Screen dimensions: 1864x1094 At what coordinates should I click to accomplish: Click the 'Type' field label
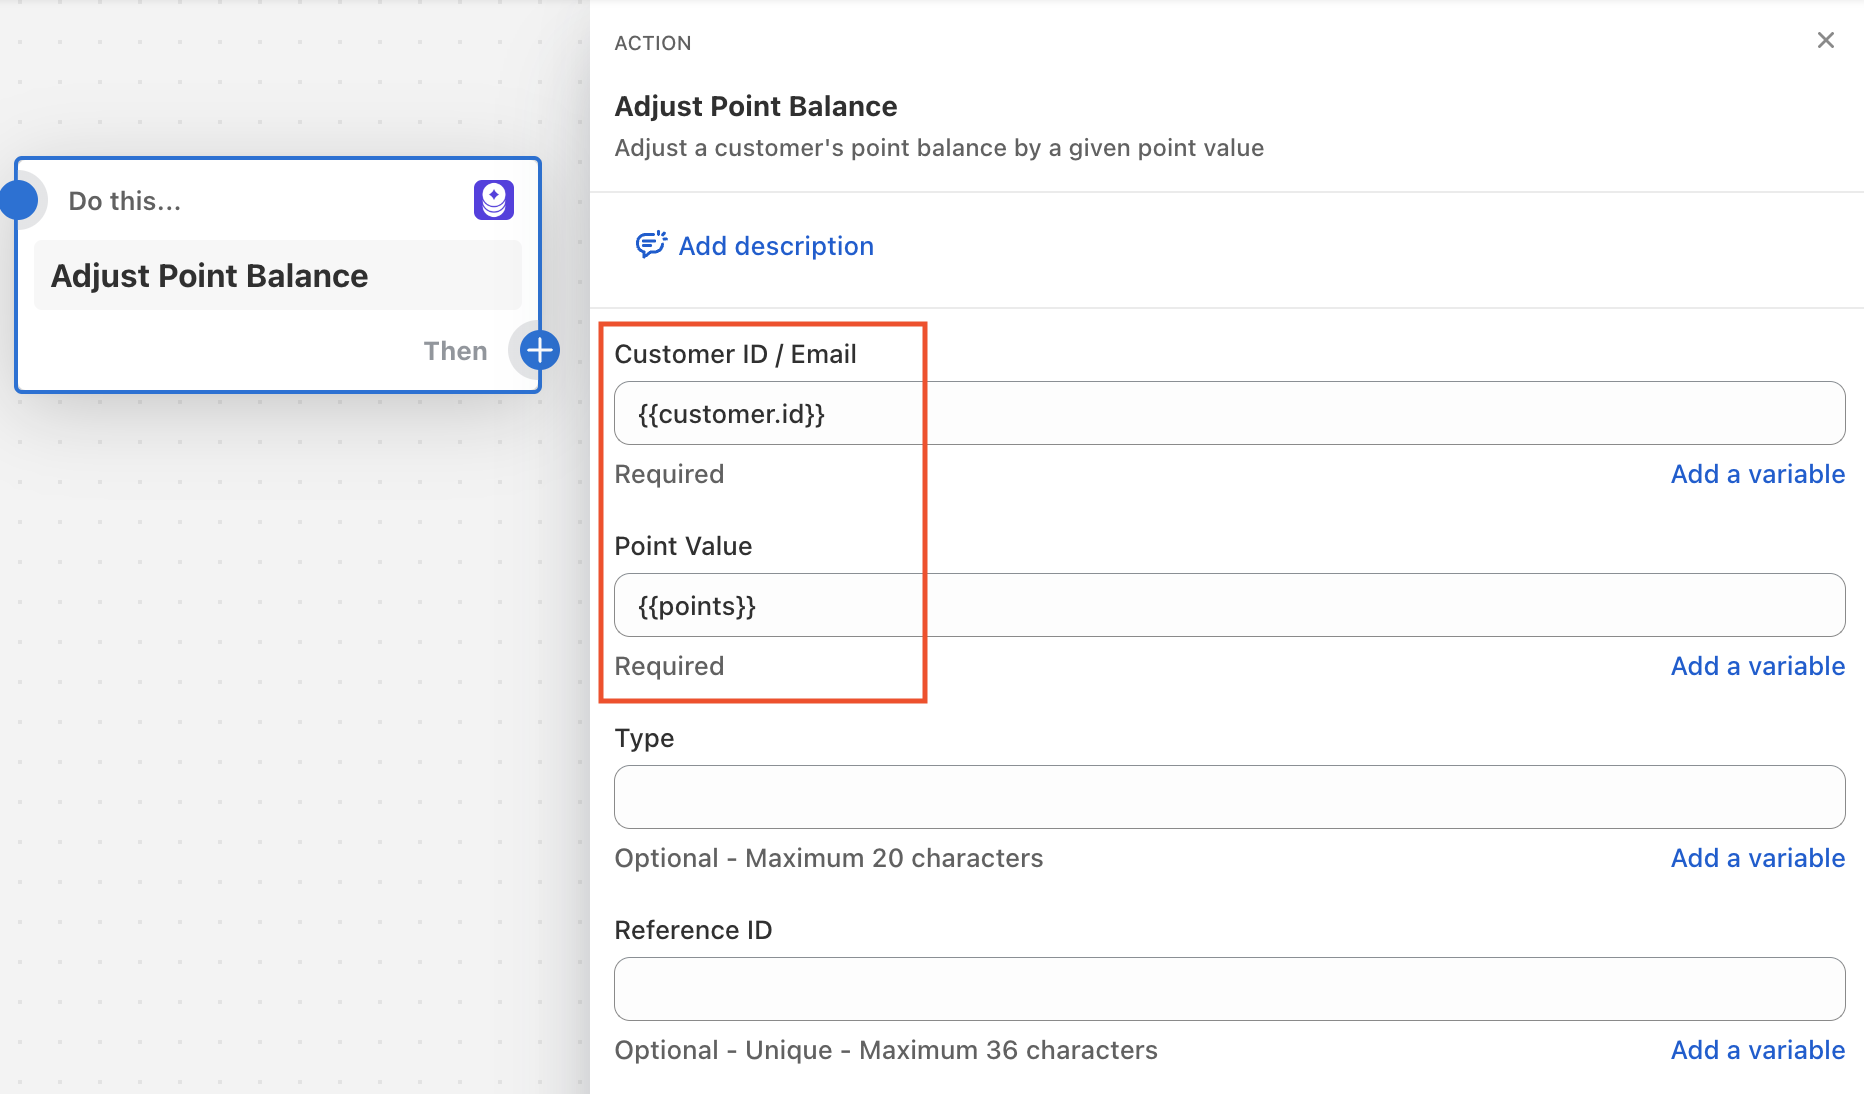(644, 738)
